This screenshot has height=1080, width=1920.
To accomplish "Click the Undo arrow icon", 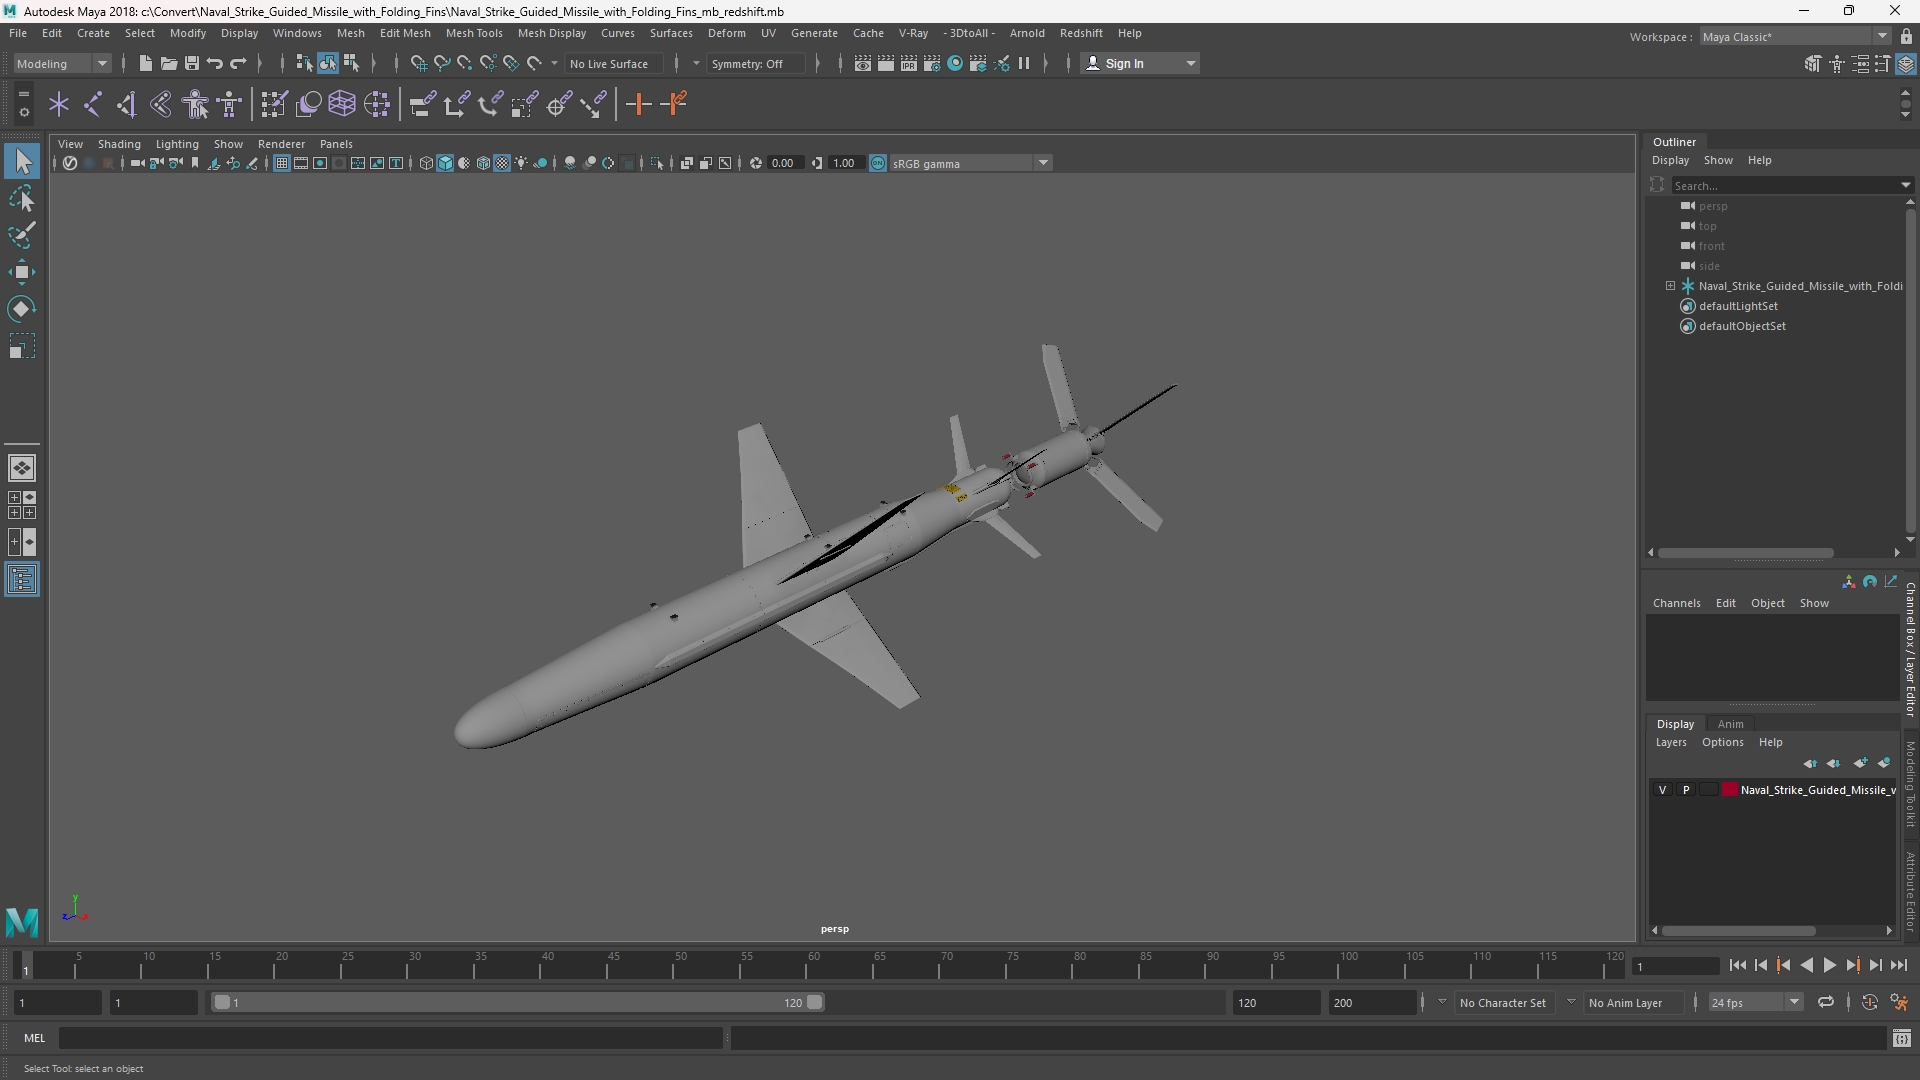I will click(214, 63).
